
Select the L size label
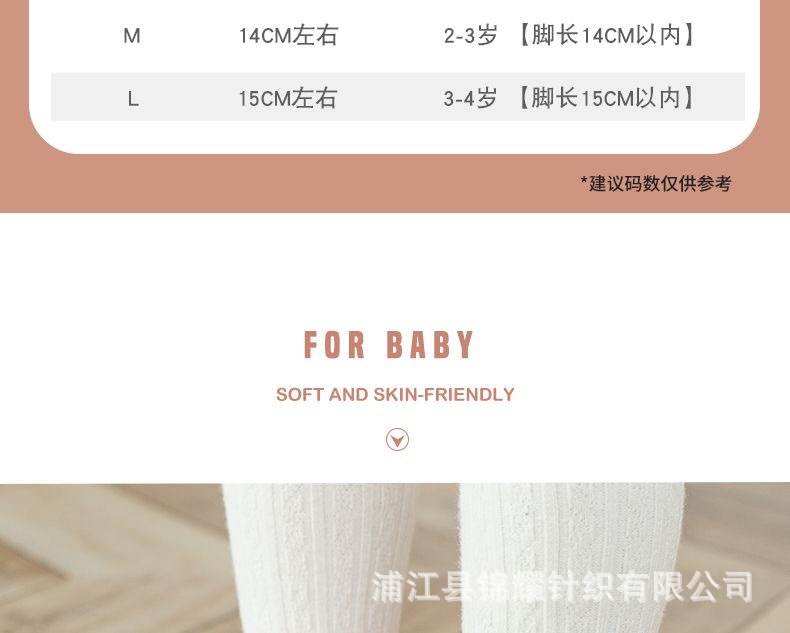(133, 99)
